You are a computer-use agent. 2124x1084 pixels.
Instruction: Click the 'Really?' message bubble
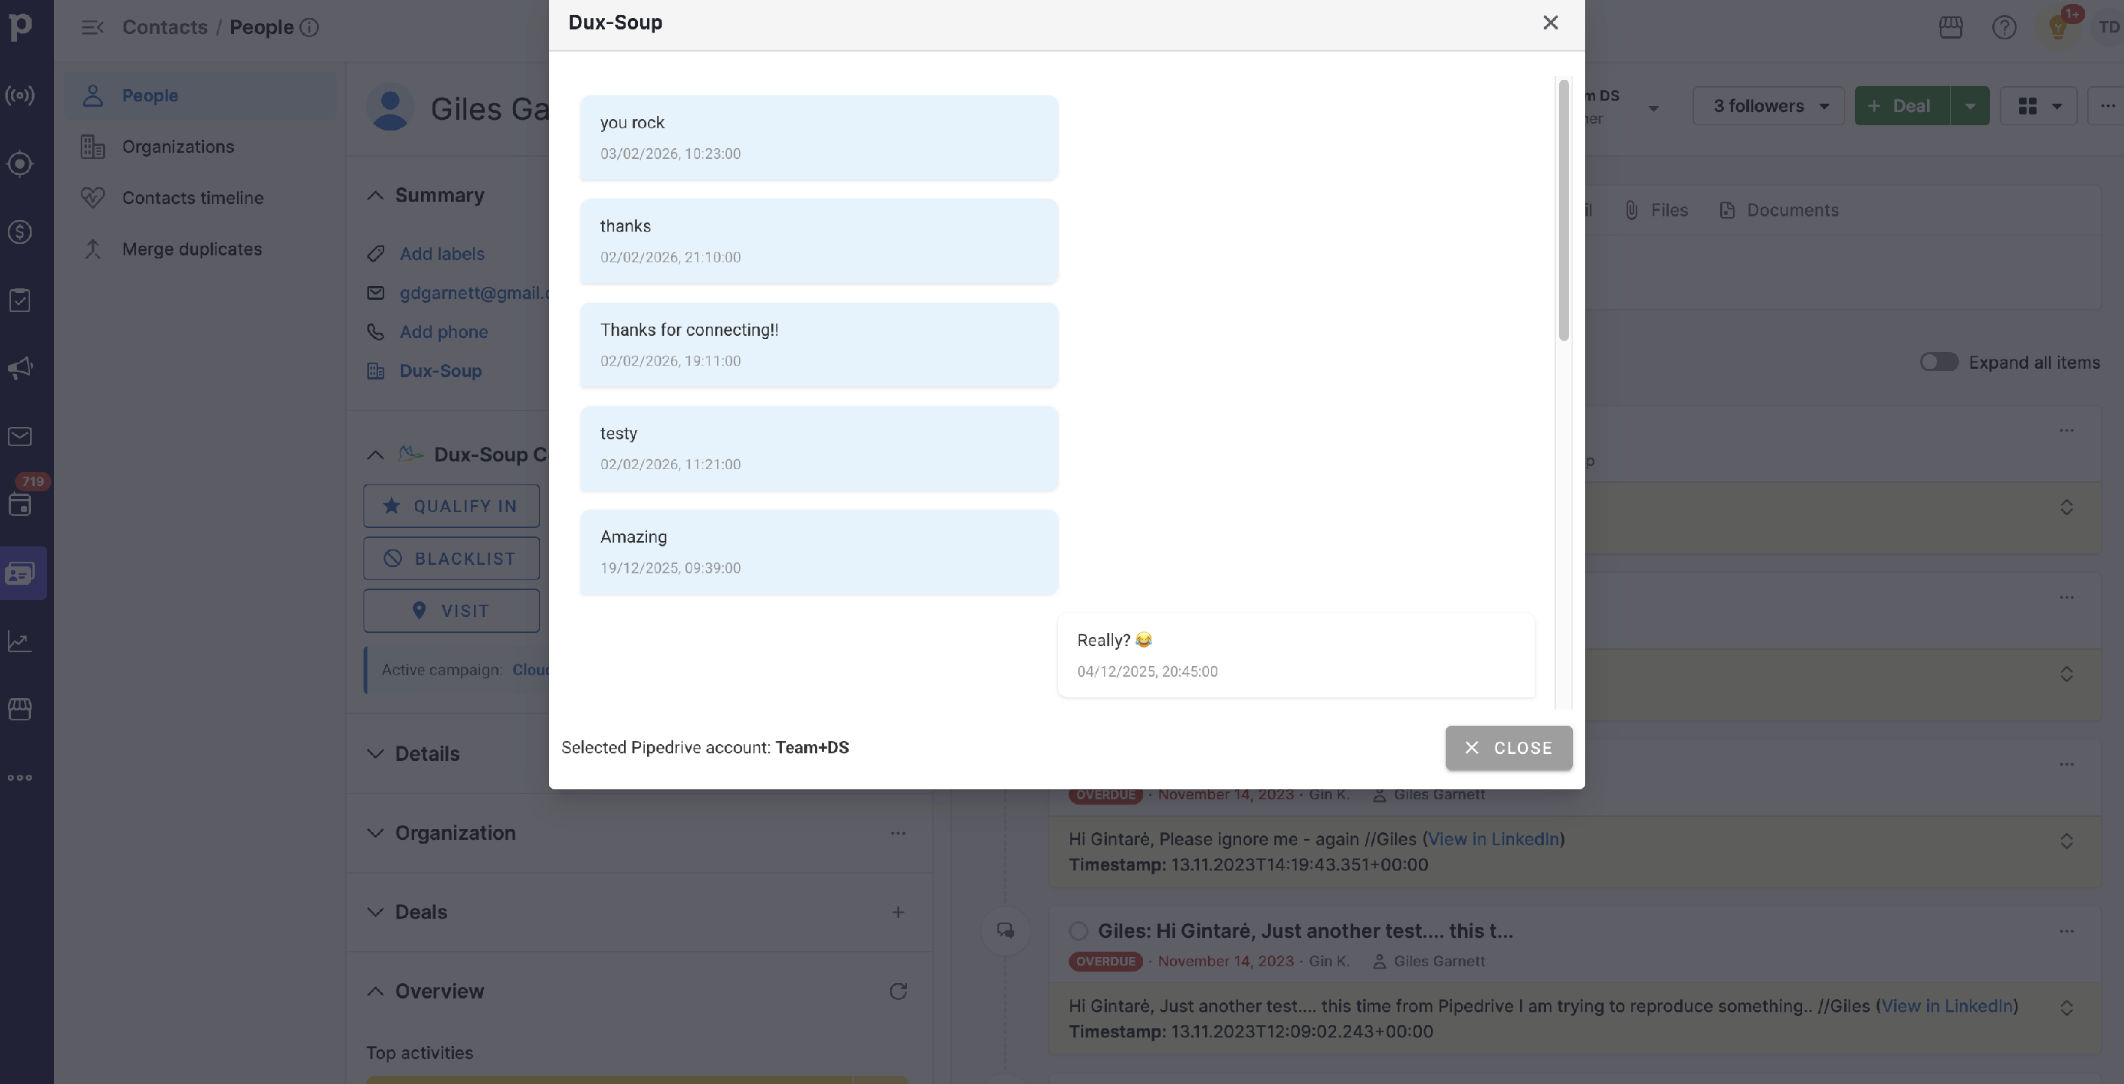(x=1296, y=655)
